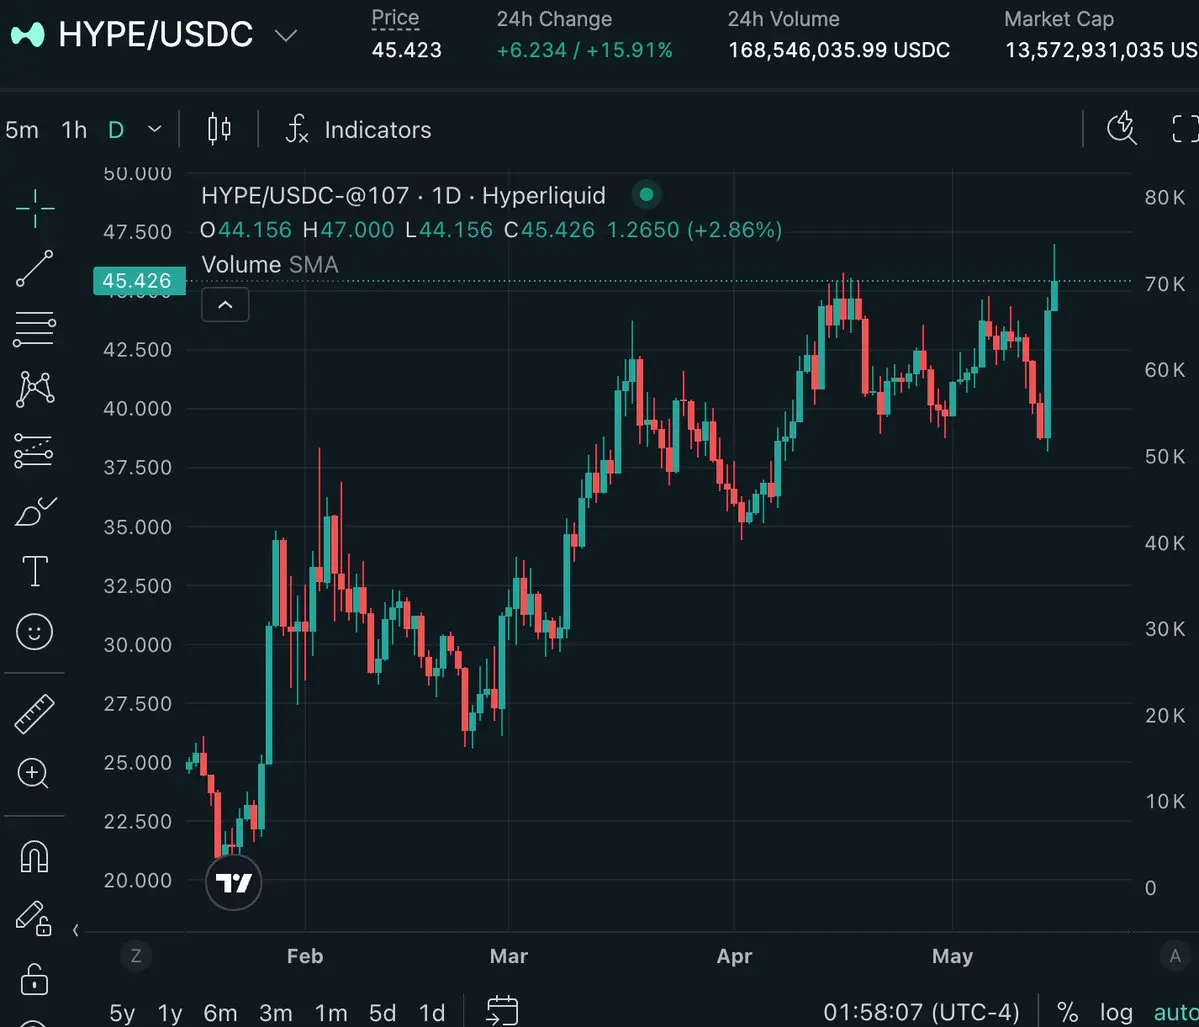Click the underlined Price label
This screenshot has width=1199, height=1027.
click(x=395, y=18)
